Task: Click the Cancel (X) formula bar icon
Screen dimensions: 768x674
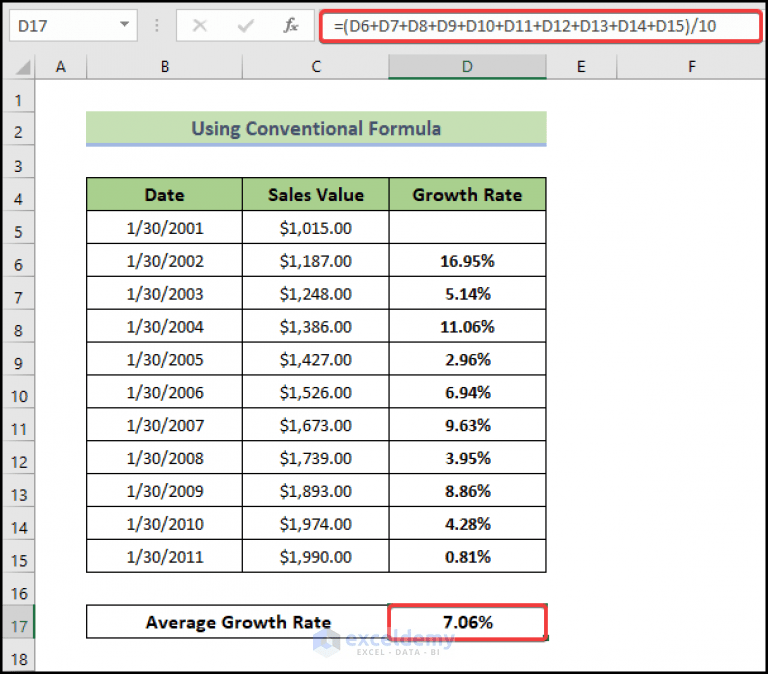Action: point(199,25)
